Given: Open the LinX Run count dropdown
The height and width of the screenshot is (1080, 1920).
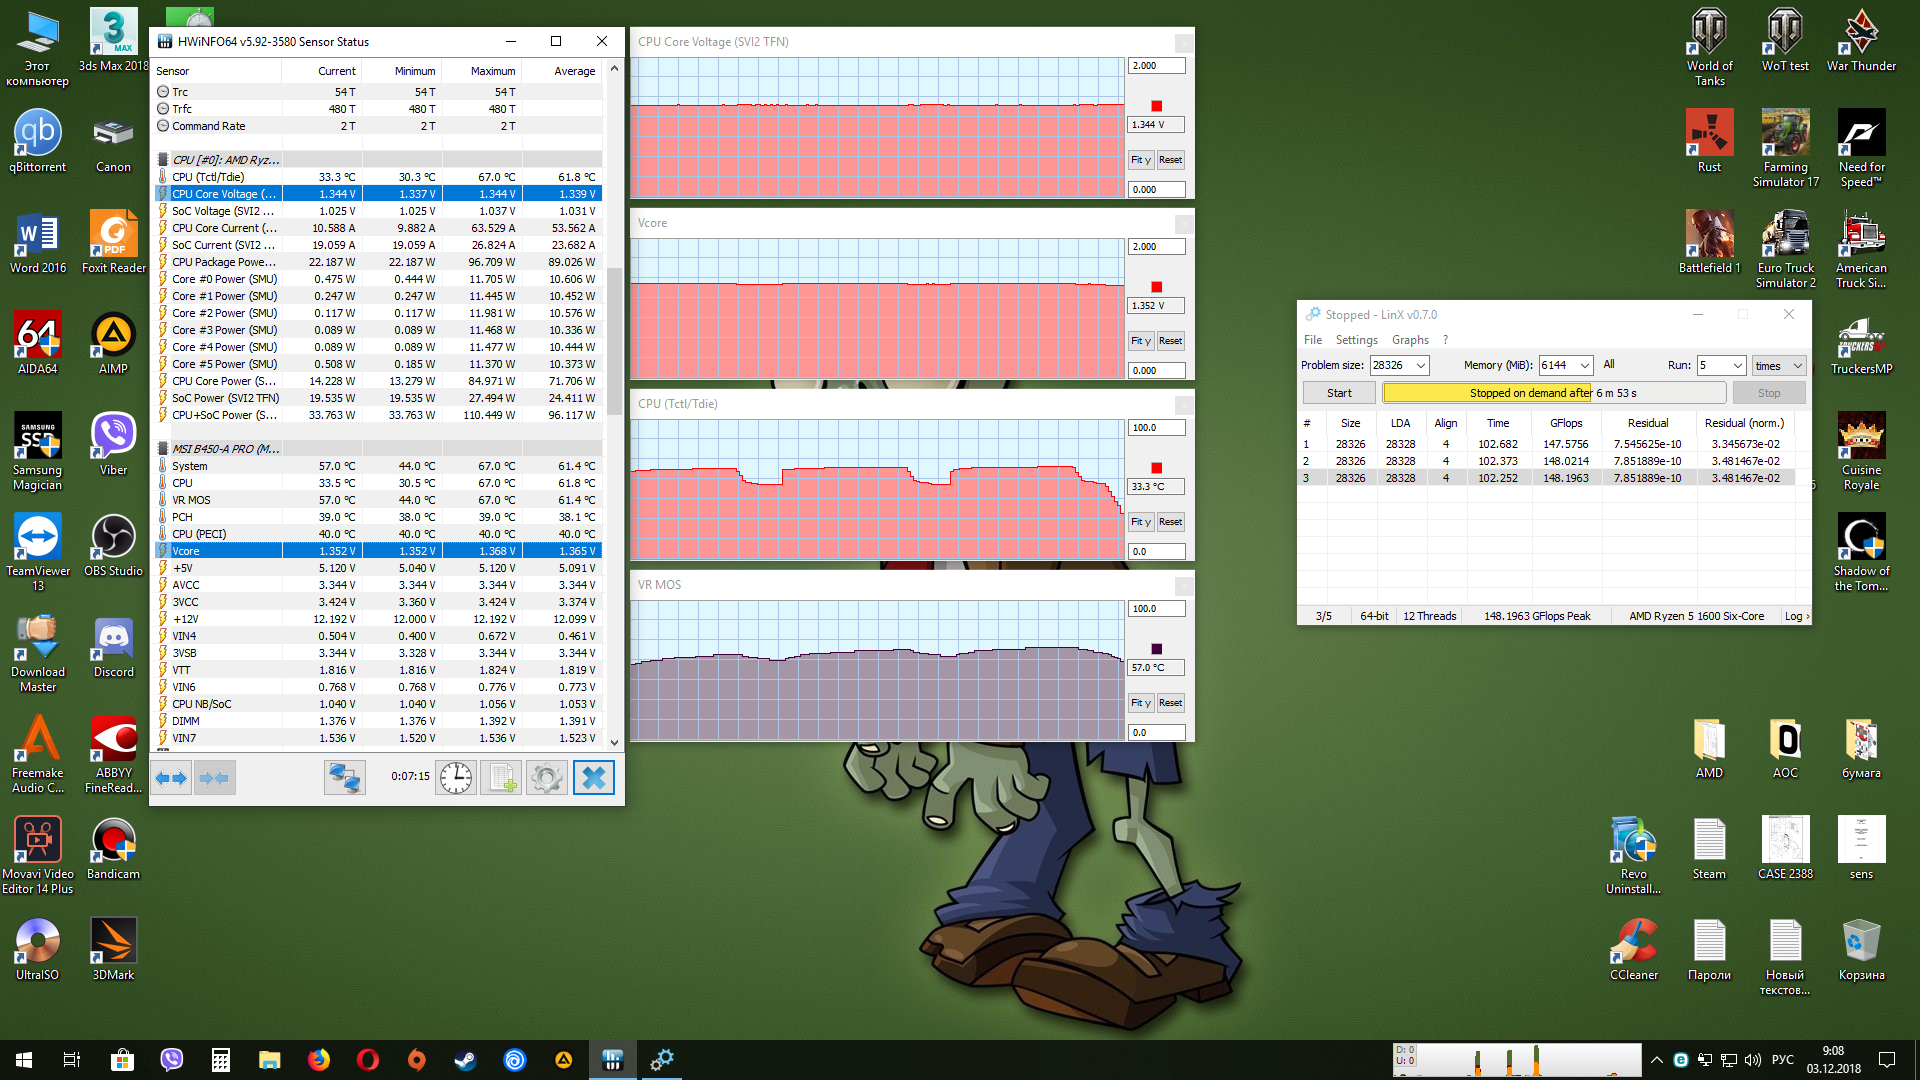Looking at the screenshot, I should pos(1737,366).
